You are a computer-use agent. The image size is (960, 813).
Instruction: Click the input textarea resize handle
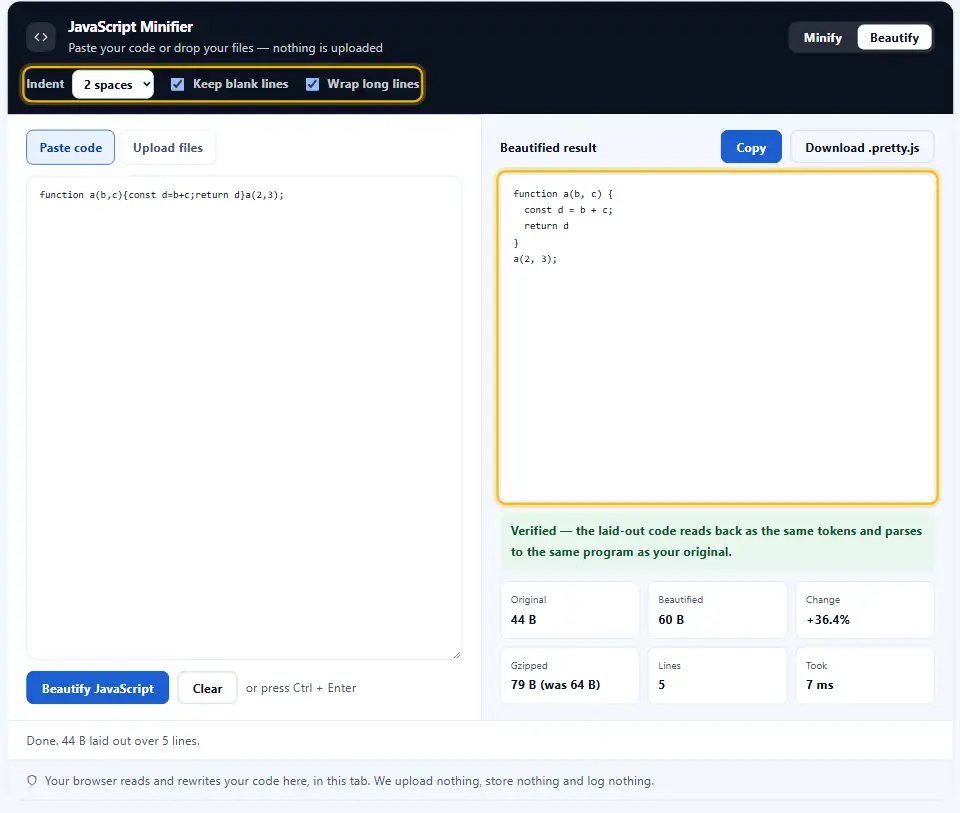tap(457, 654)
